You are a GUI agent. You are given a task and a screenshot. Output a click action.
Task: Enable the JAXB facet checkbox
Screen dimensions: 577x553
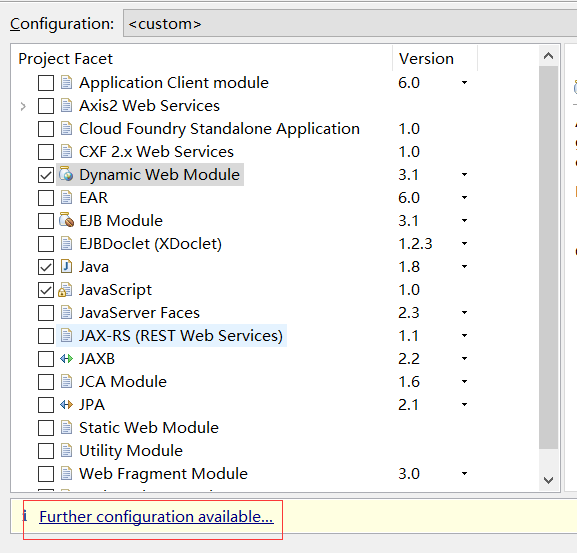(x=46, y=359)
